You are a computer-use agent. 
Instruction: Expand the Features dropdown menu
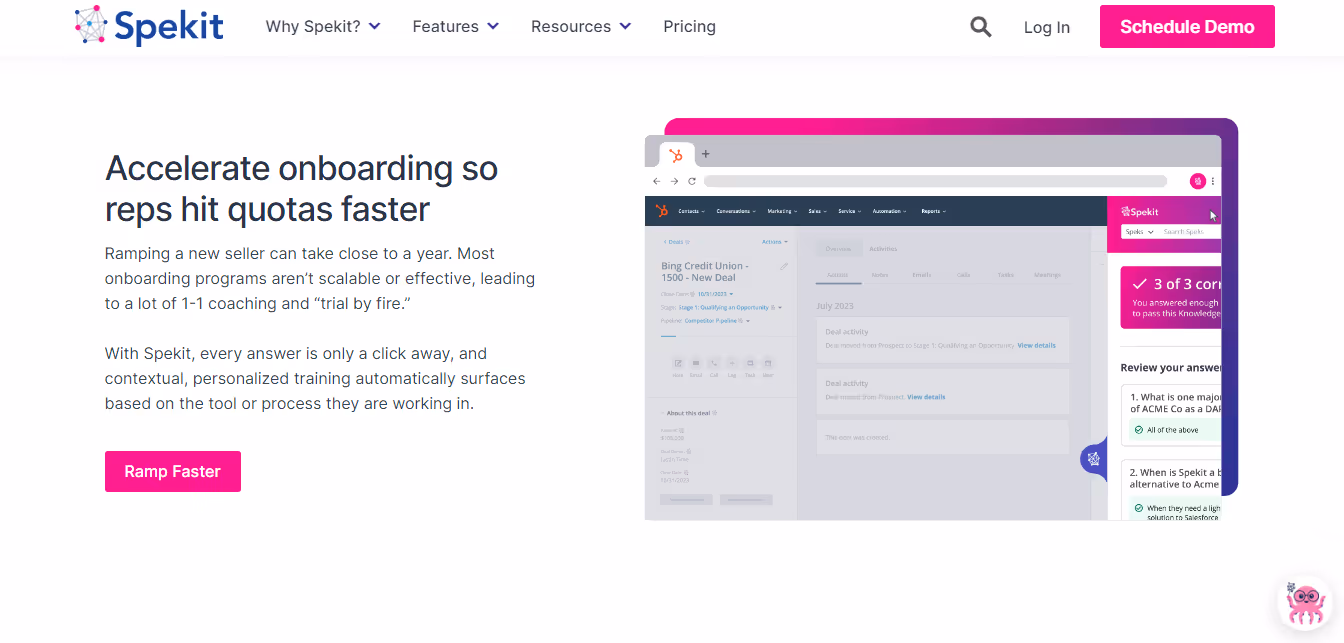point(456,27)
